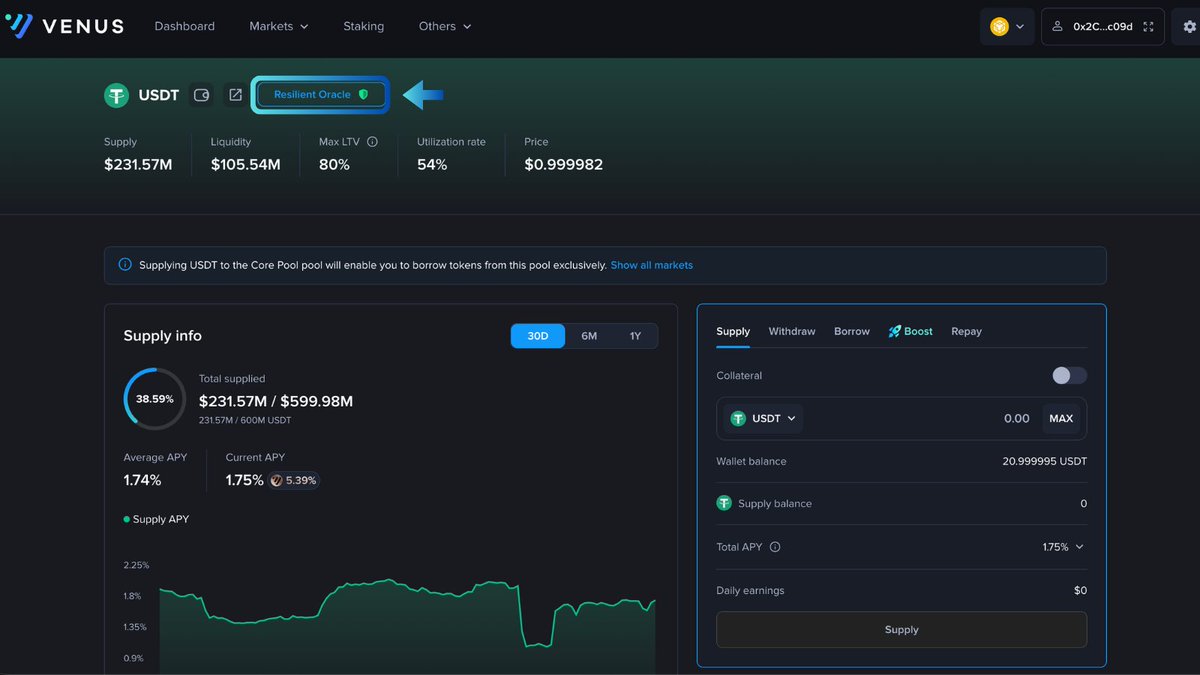The width and height of the screenshot is (1200, 675).
Task: Enable the Collateral toggle
Action: 1068,375
